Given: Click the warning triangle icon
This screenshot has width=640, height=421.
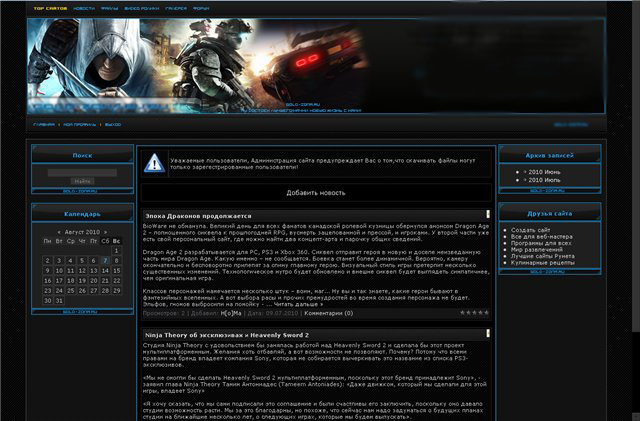Looking at the screenshot, I should [154, 163].
